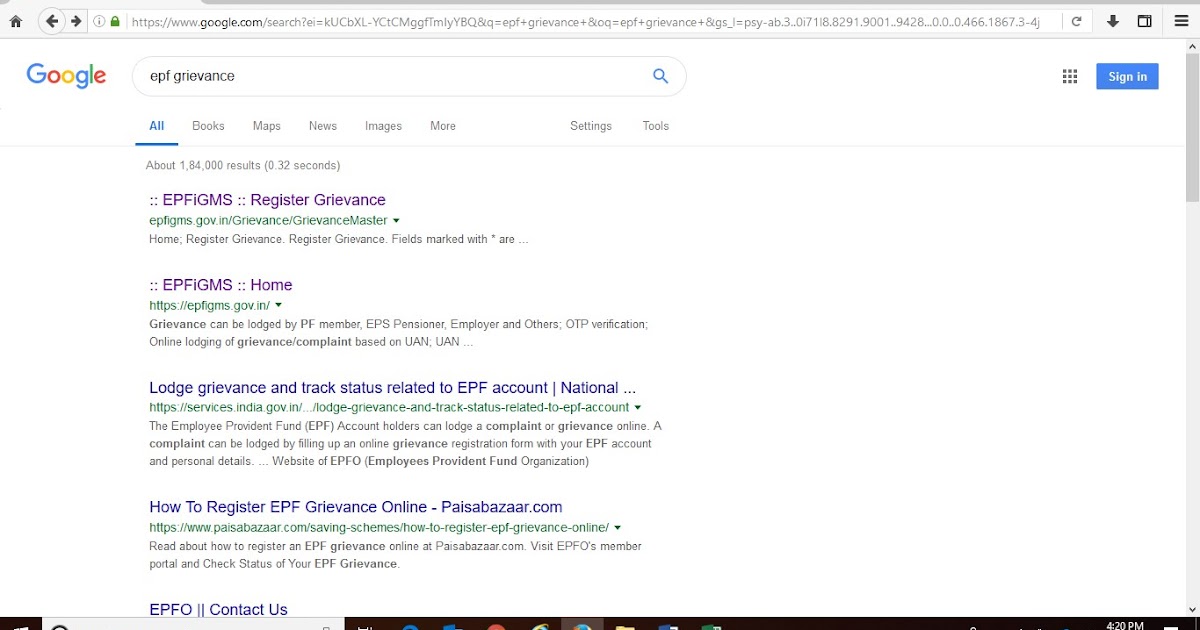Switch to the News tab
1200x630 pixels.
pos(323,126)
